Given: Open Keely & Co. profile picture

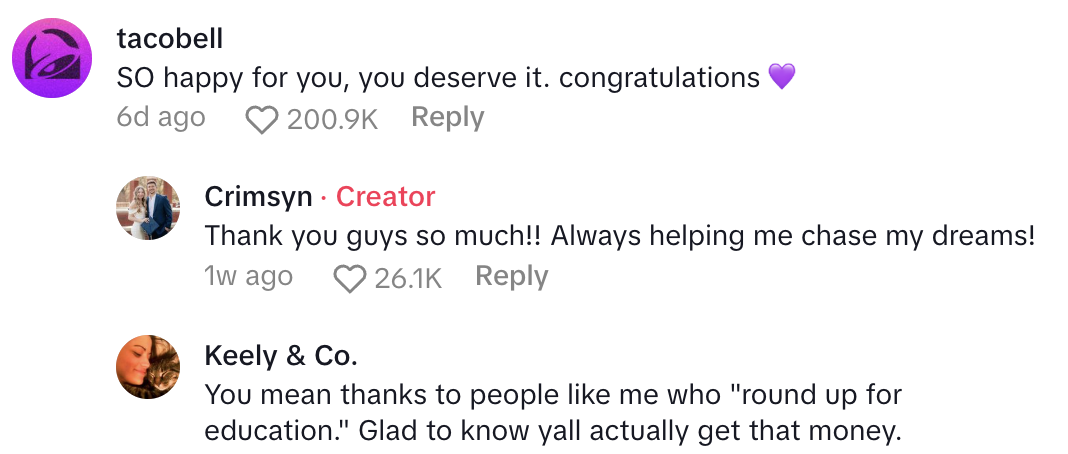Looking at the screenshot, I should pos(149,366).
